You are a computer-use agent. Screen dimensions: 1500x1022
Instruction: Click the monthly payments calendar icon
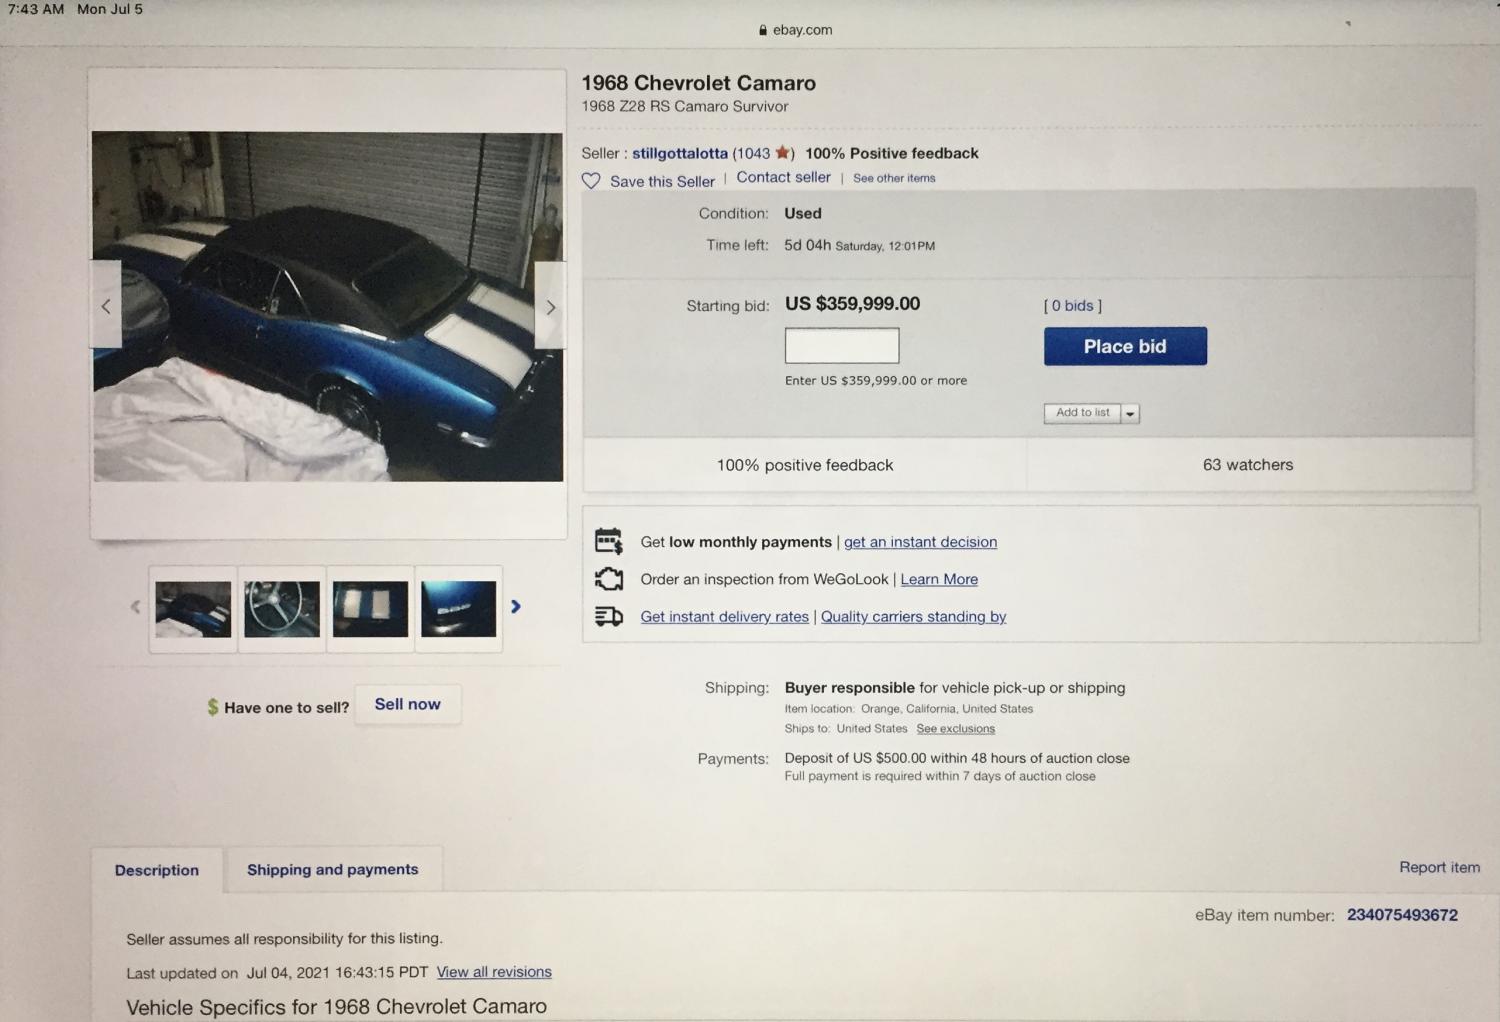pos(608,541)
